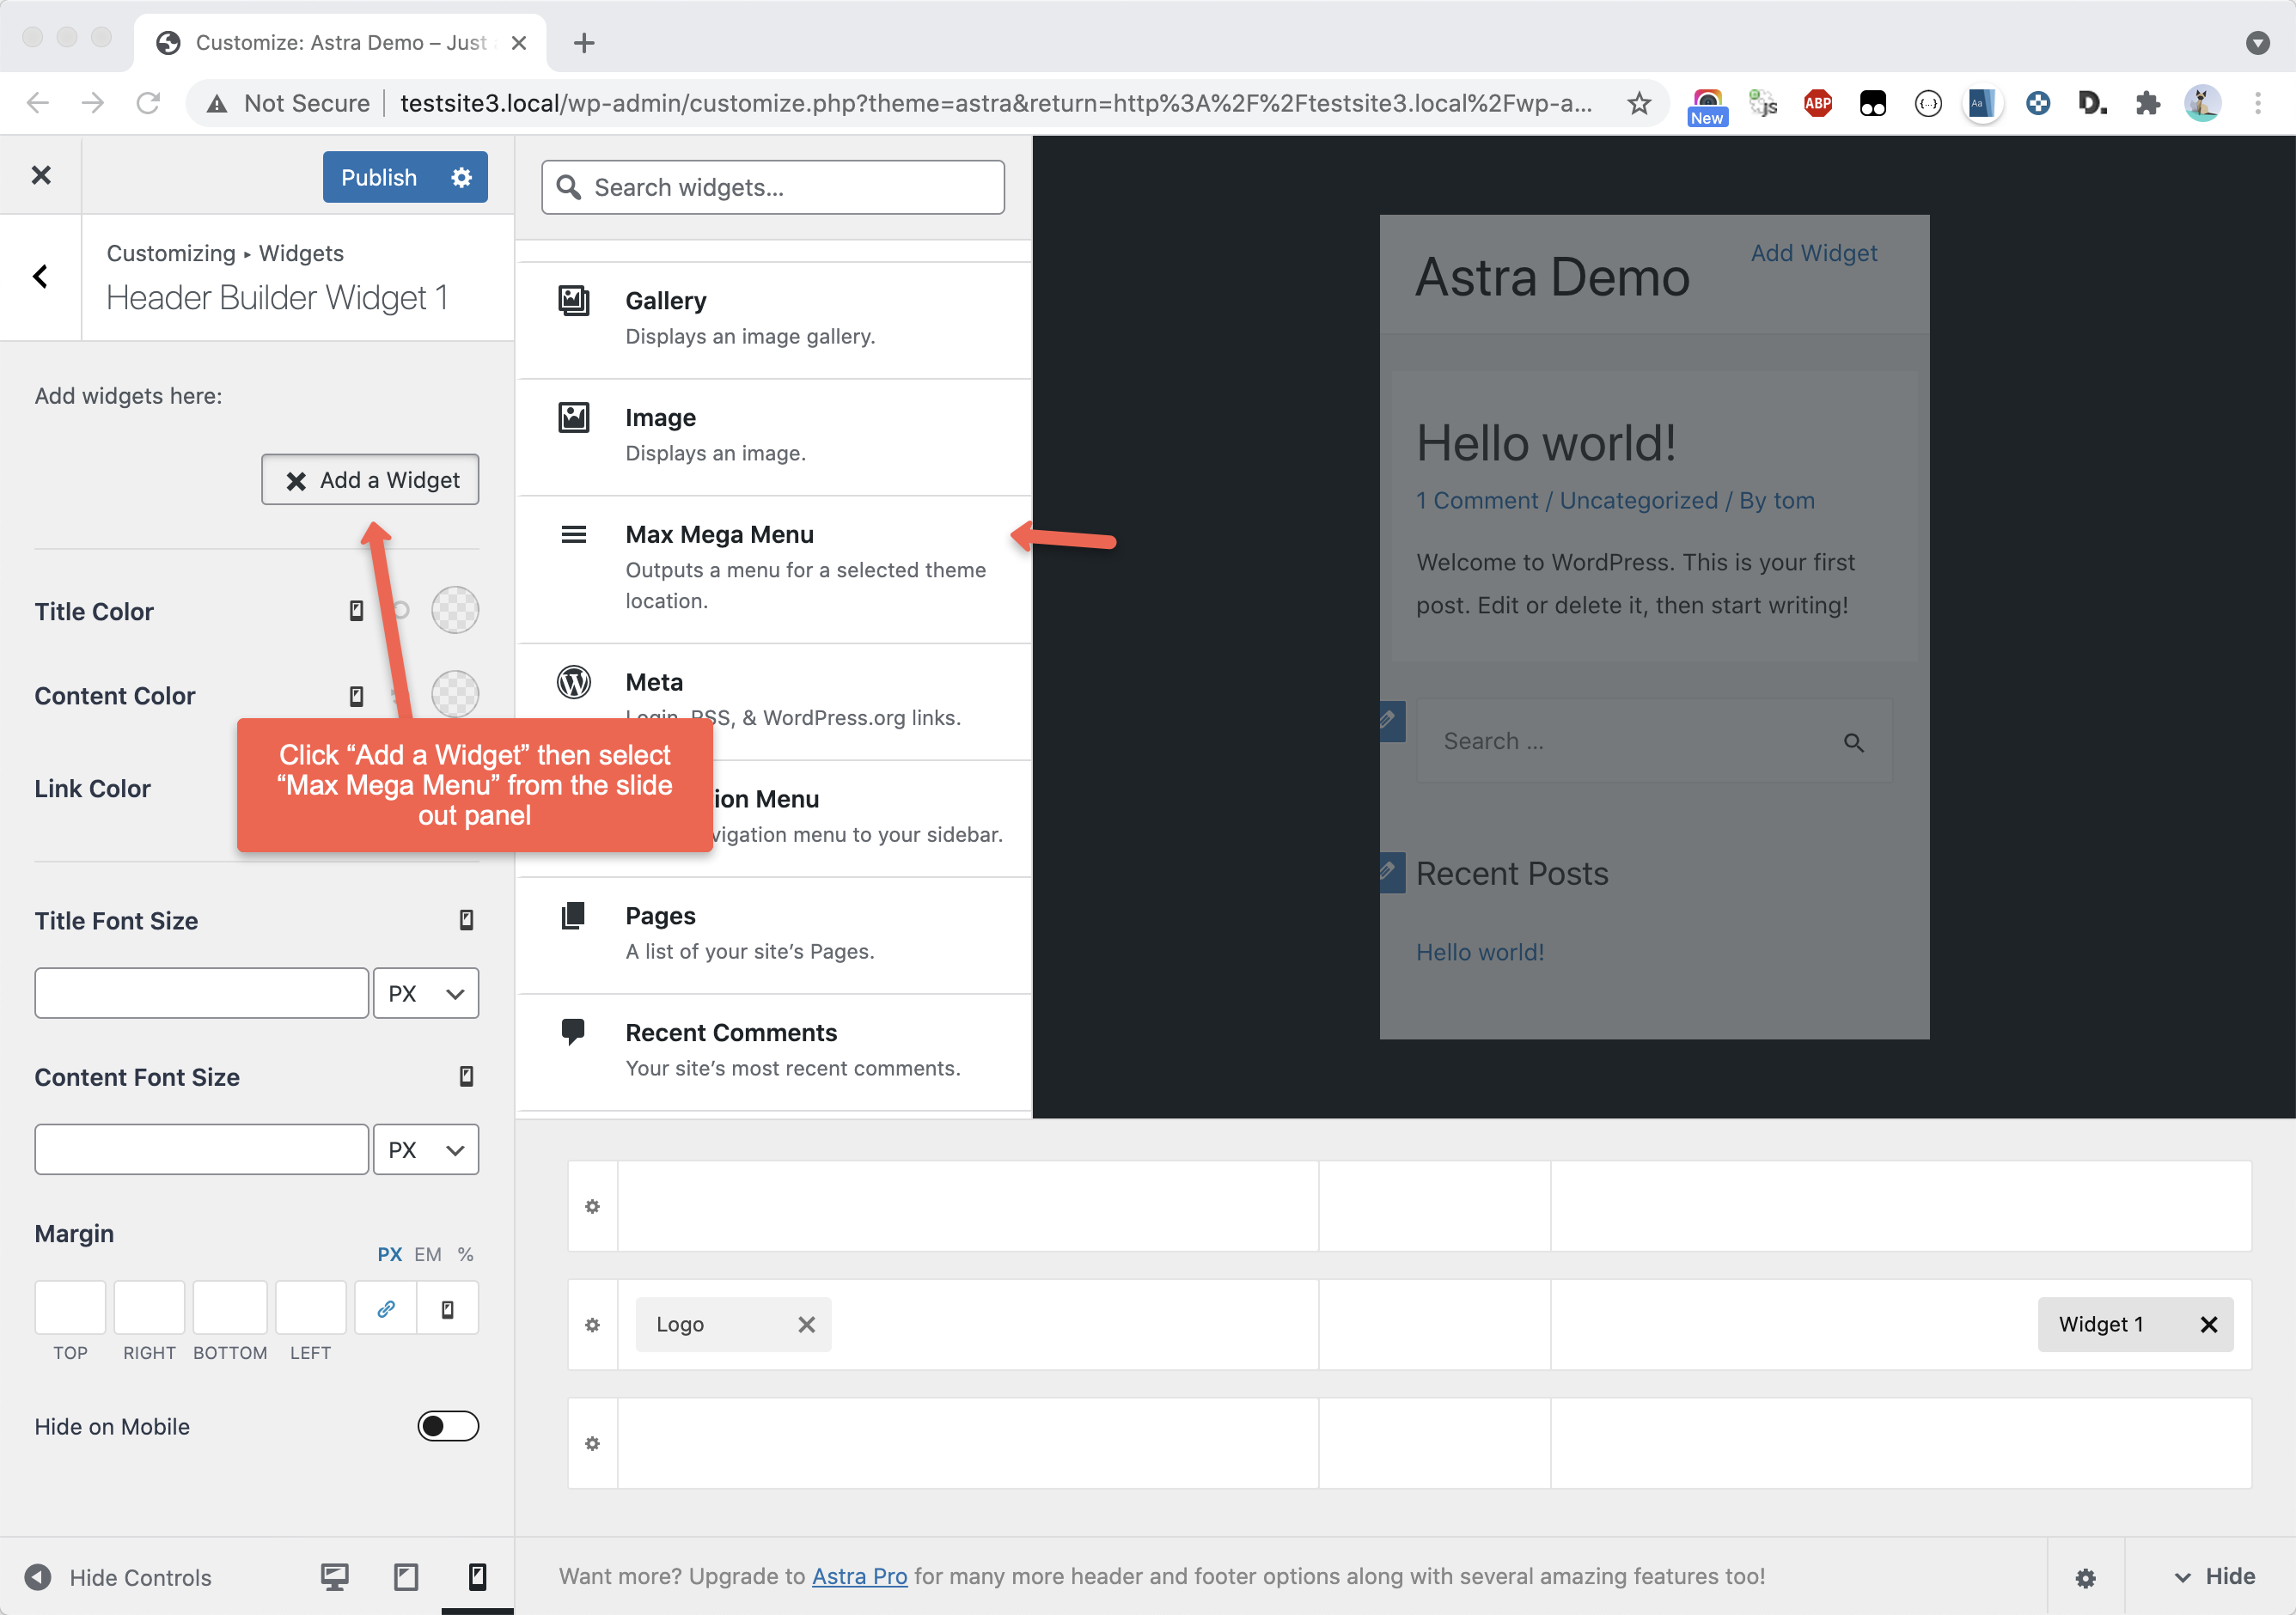Go back using the left chevron
Image resolution: width=2296 pixels, height=1615 pixels.
tap(41, 277)
